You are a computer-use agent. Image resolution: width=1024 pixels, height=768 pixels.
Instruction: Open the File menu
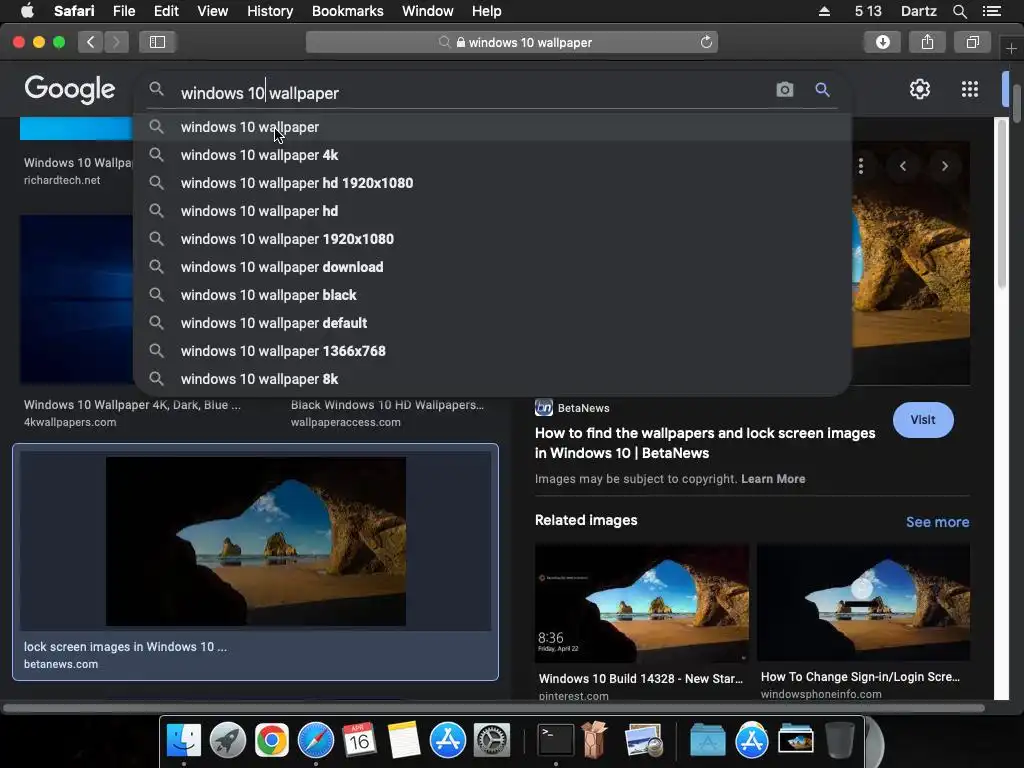(x=123, y=11)
